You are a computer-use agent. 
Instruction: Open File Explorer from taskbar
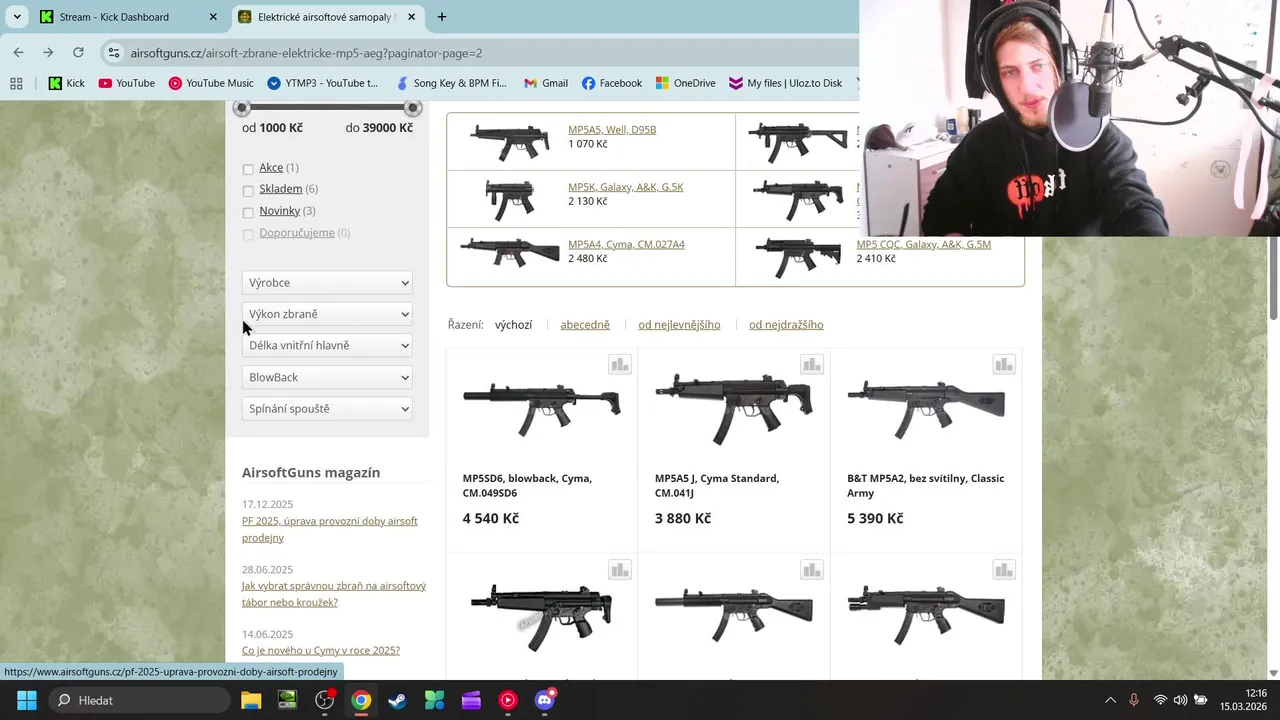250,700
